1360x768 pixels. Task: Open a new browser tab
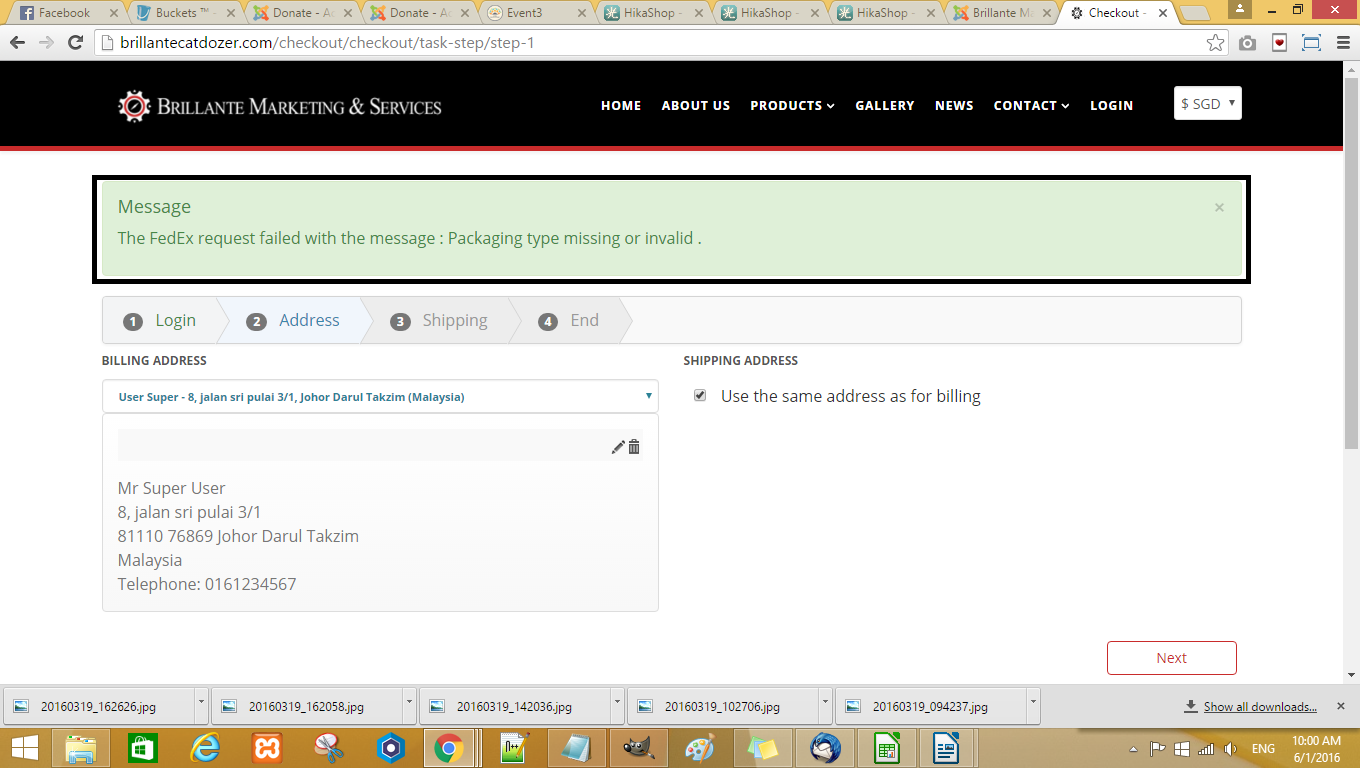point(1195,13)
